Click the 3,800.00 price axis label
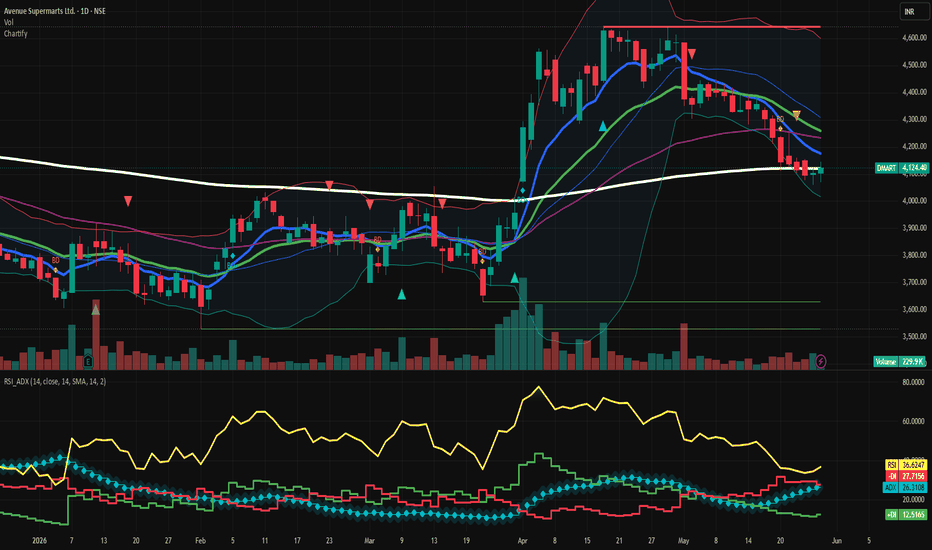 (914, 255)
